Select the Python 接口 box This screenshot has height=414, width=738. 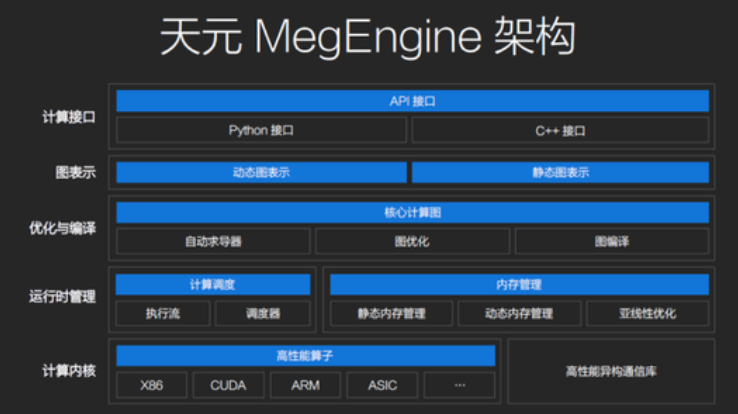[261, 130]
